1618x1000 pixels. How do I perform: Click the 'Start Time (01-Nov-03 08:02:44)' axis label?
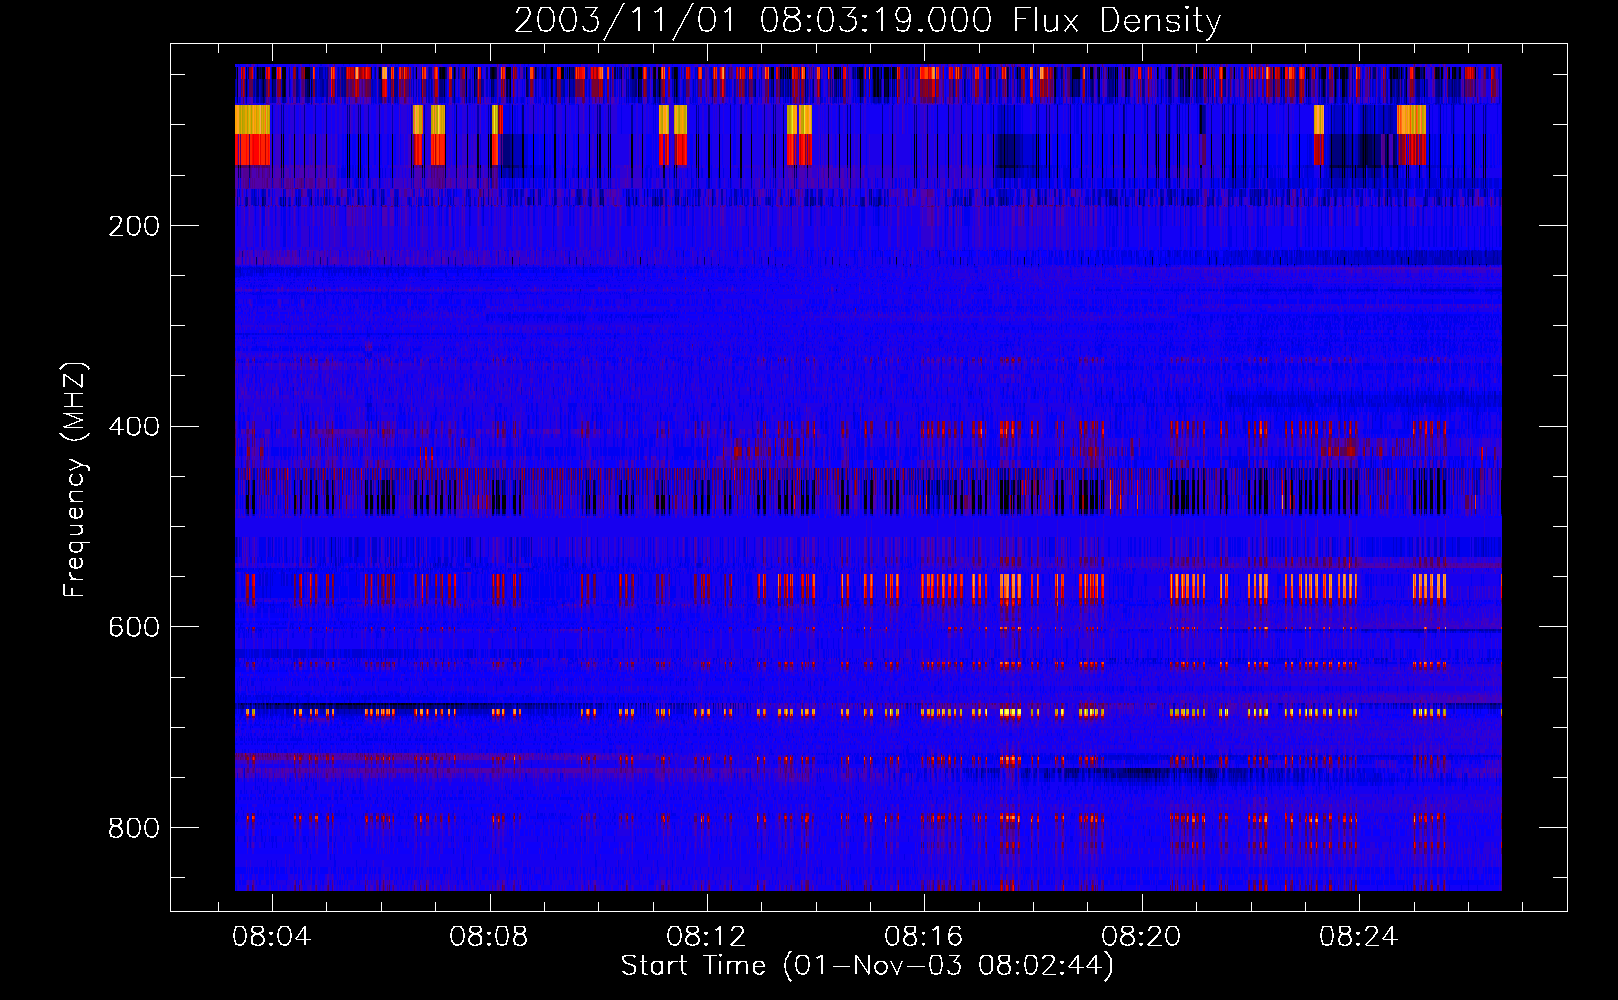(867, 965)
